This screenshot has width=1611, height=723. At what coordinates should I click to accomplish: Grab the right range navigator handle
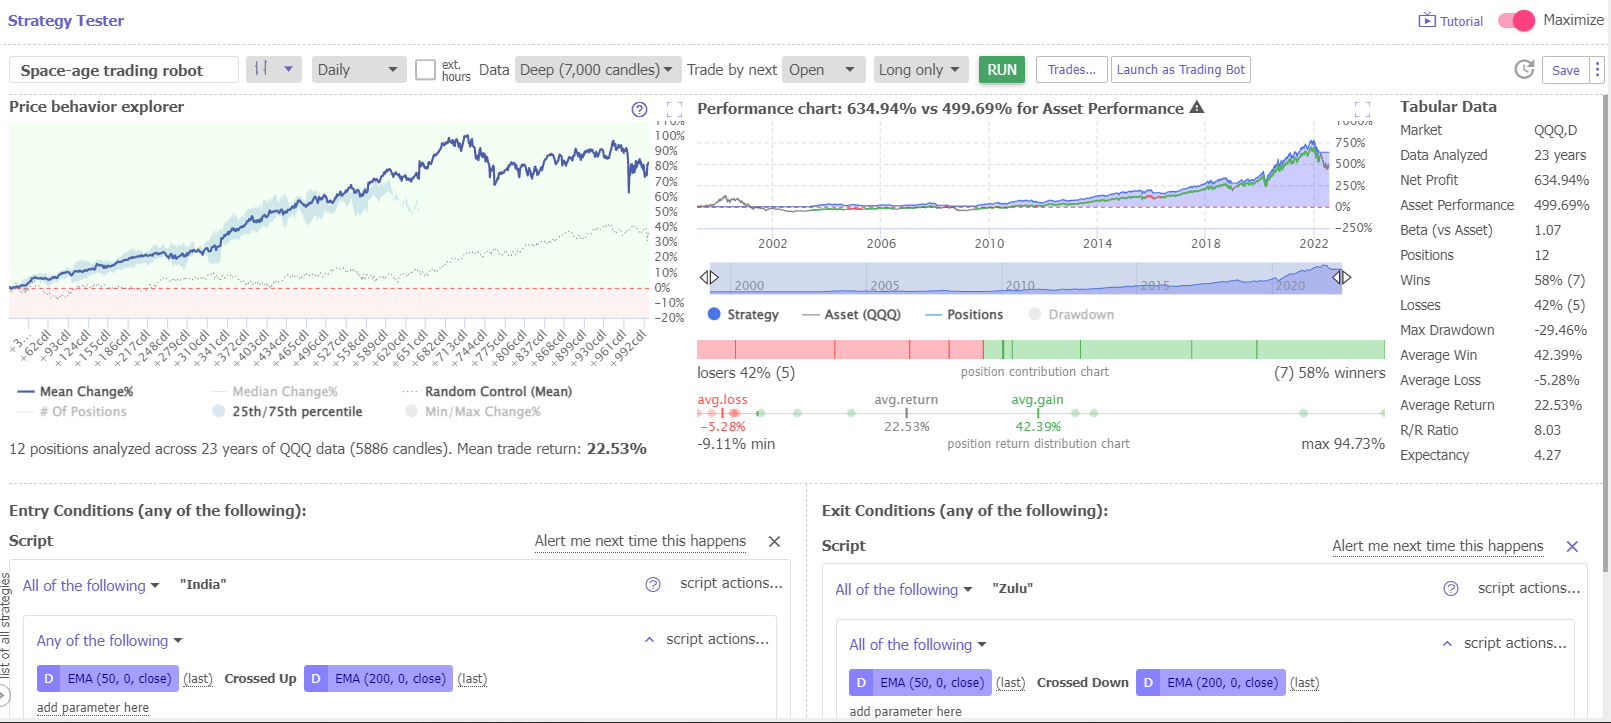click(x=1342, y=277)
